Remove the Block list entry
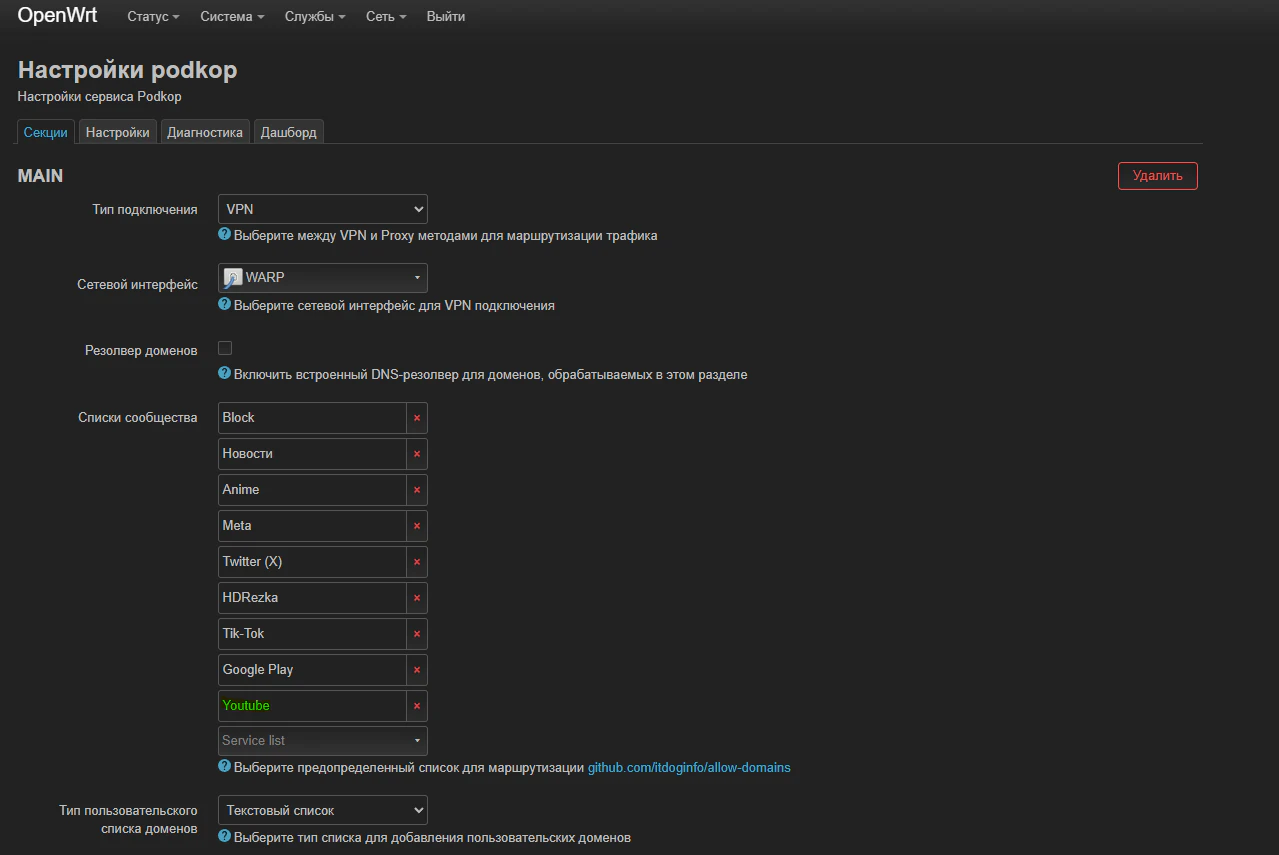The image size is (1279, 855). [x=417, y=418]
